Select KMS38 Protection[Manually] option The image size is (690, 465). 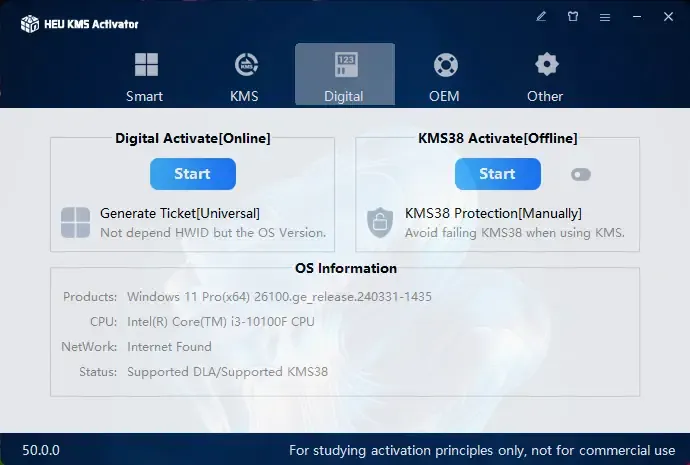click(493, 213)
